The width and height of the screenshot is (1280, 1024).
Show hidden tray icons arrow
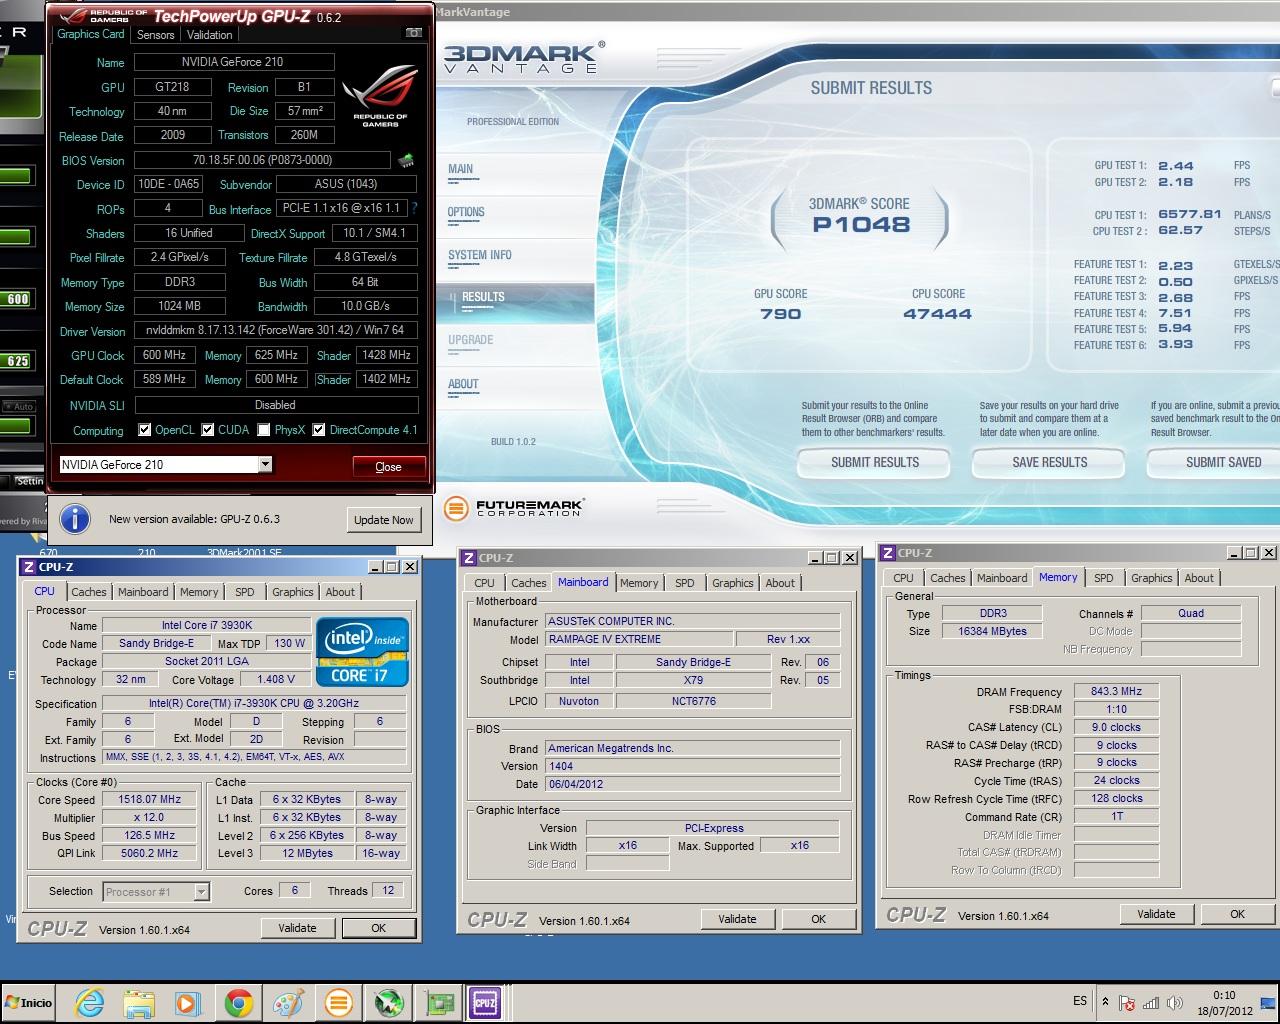[x=1105, y=1002]
